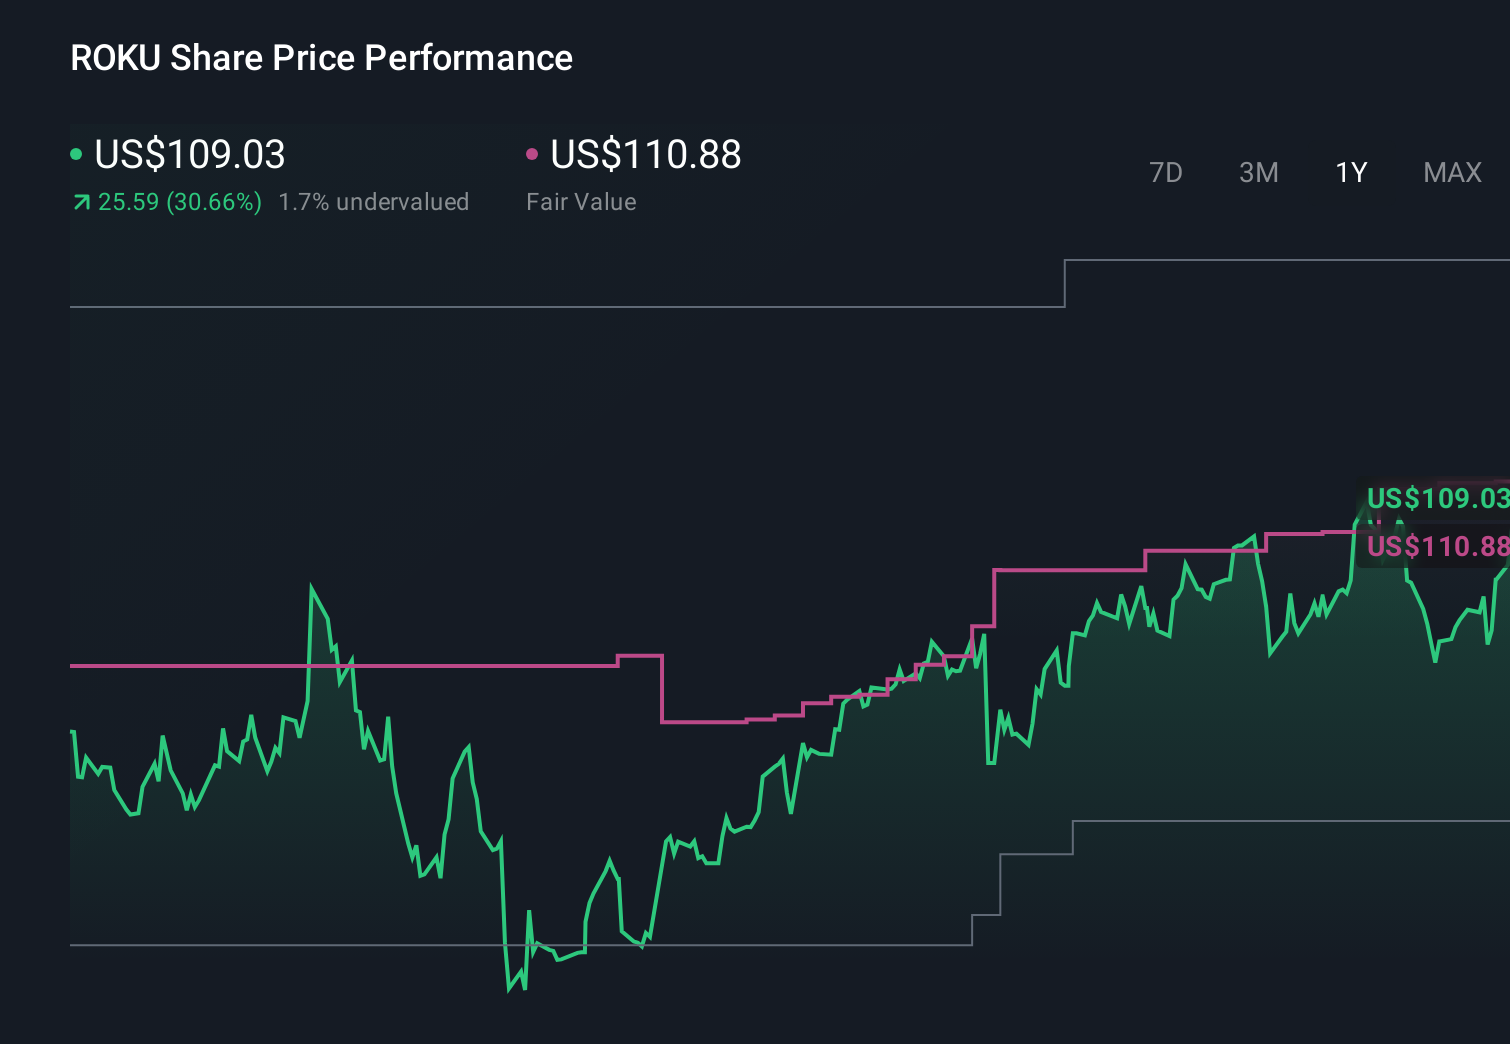
Task: Click the ROKU Share Price Performance title
Action: 320,57
